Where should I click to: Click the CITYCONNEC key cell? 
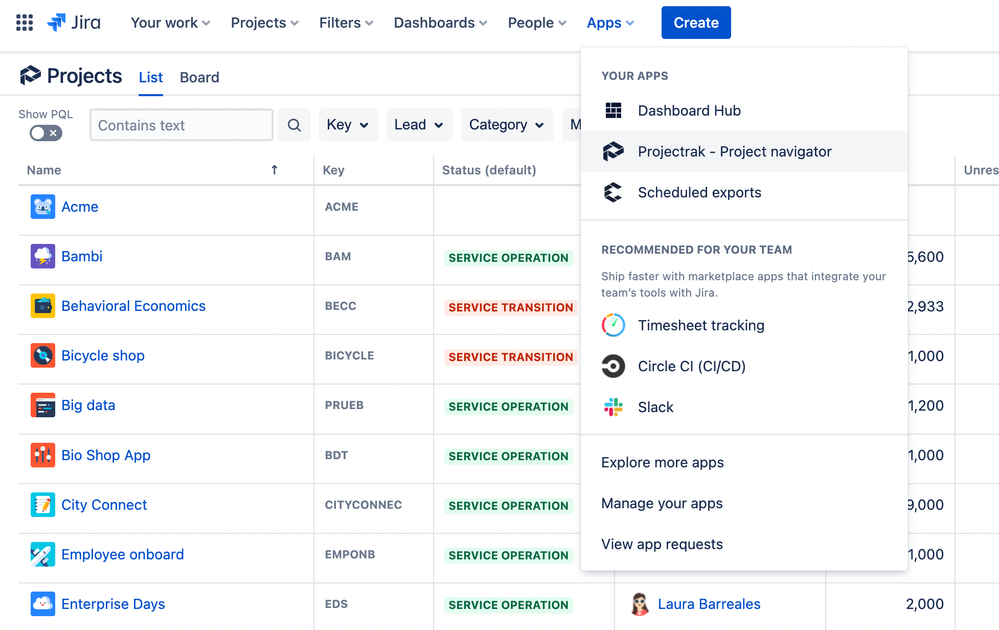pyautogui.click(x=363, y=505)
